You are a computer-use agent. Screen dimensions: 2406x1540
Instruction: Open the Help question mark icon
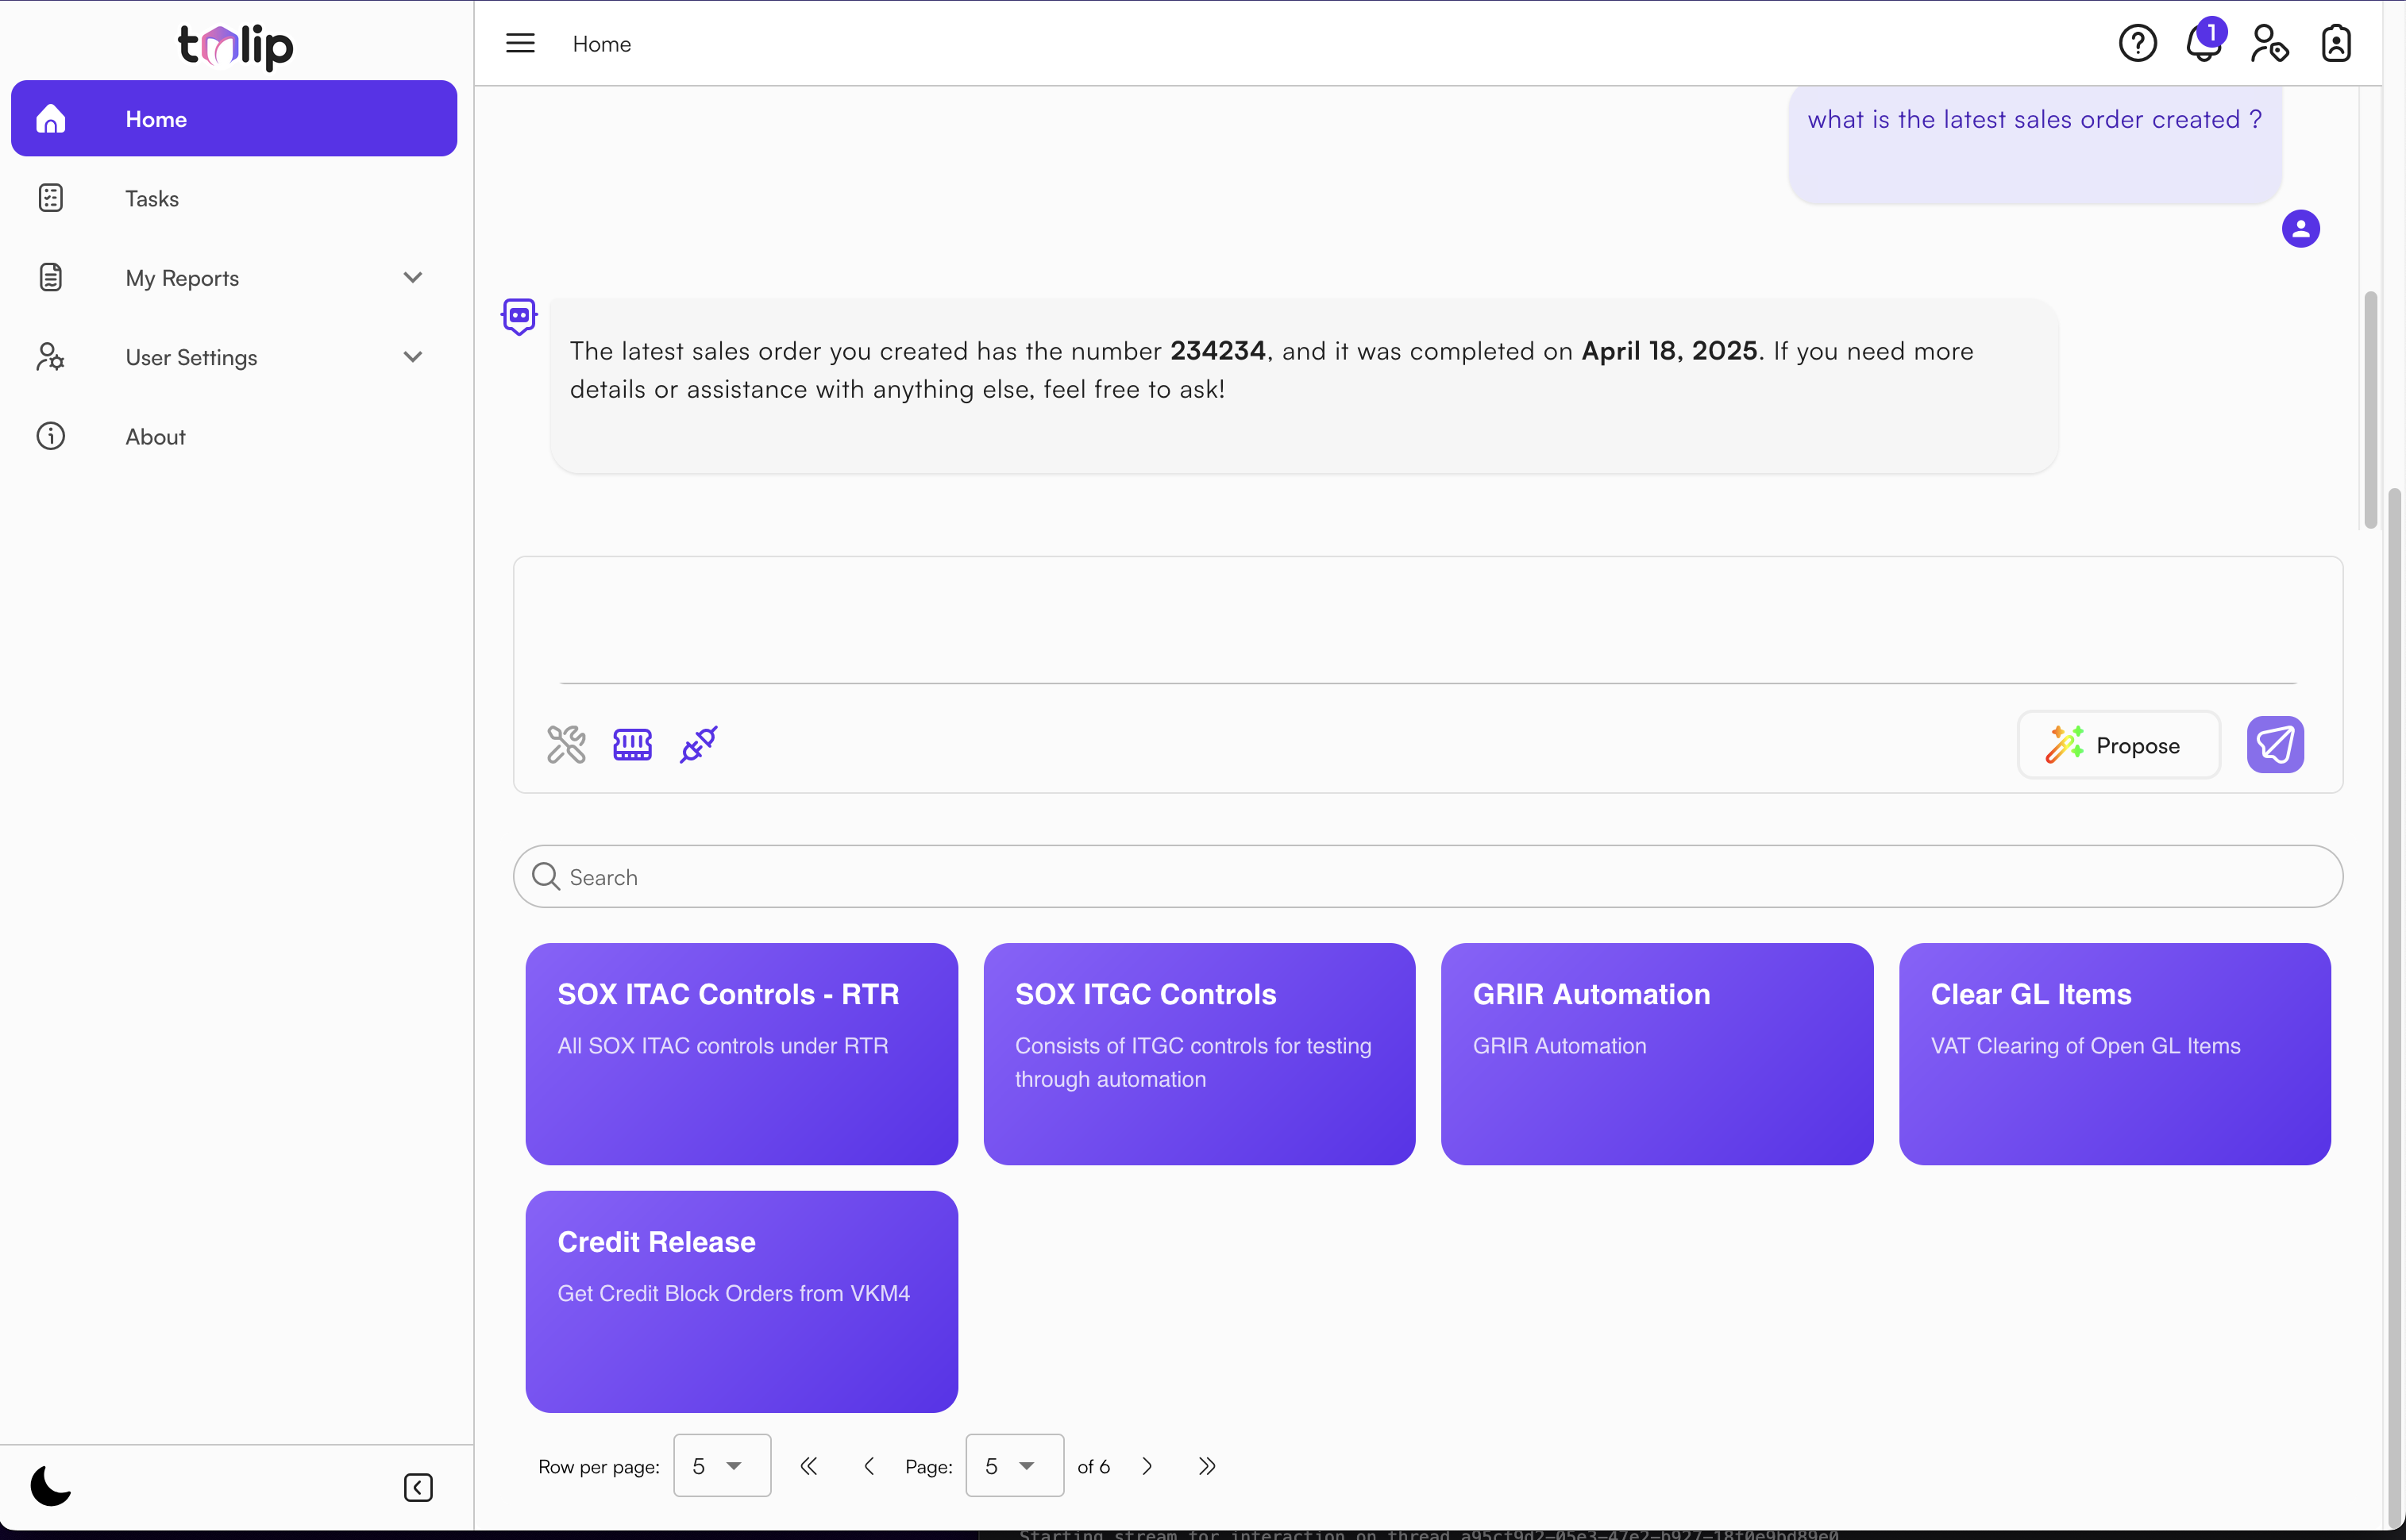pyautogui.click(x=2138, y=42)
